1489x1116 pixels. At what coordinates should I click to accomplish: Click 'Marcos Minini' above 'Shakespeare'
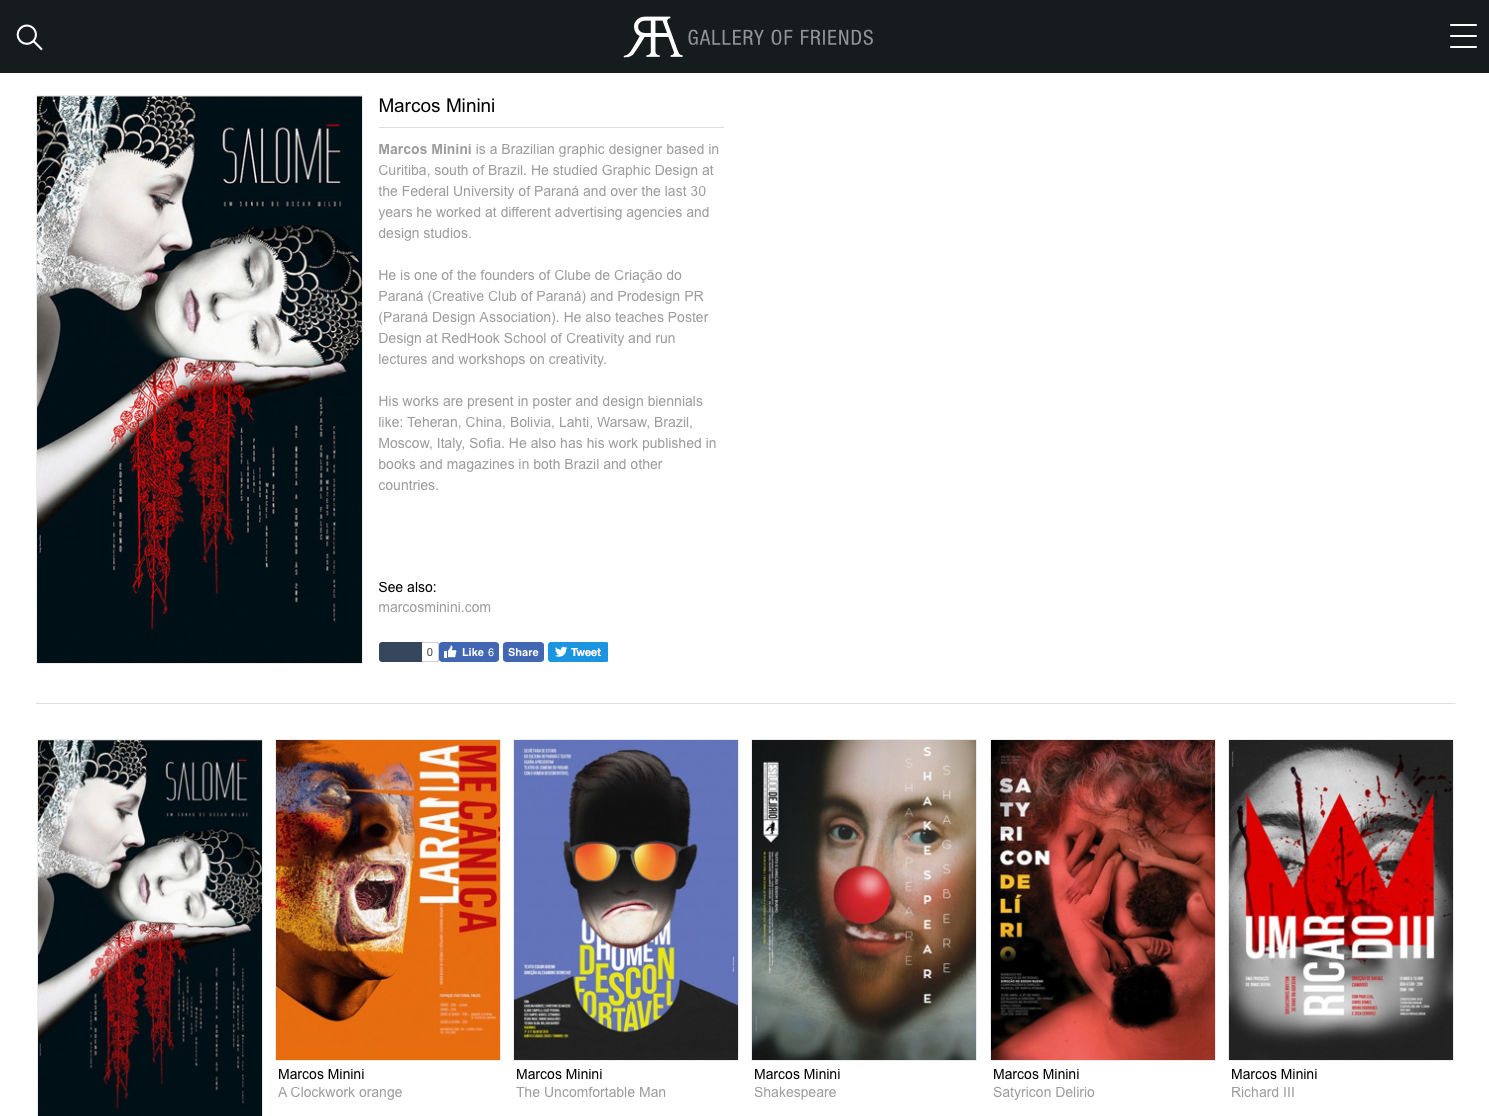click(797, 1074)
